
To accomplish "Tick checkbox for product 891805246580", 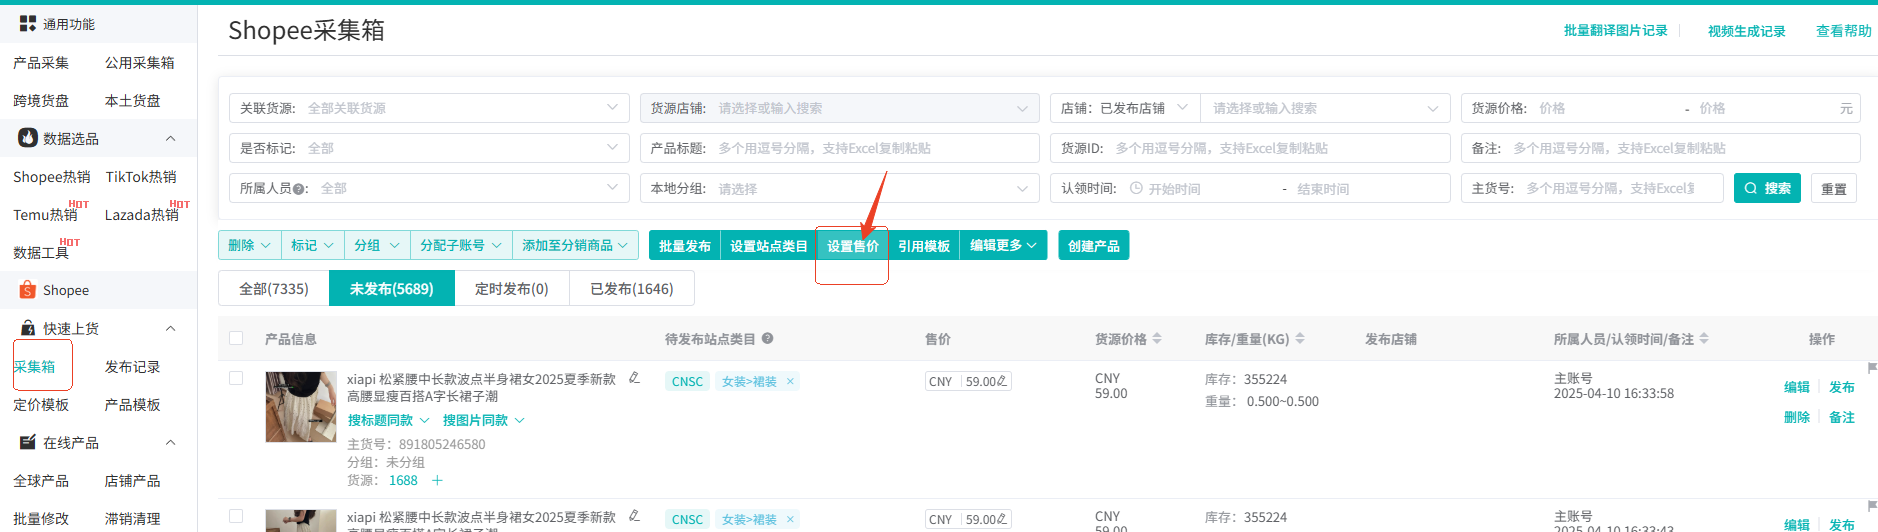I will coord(236,378).
